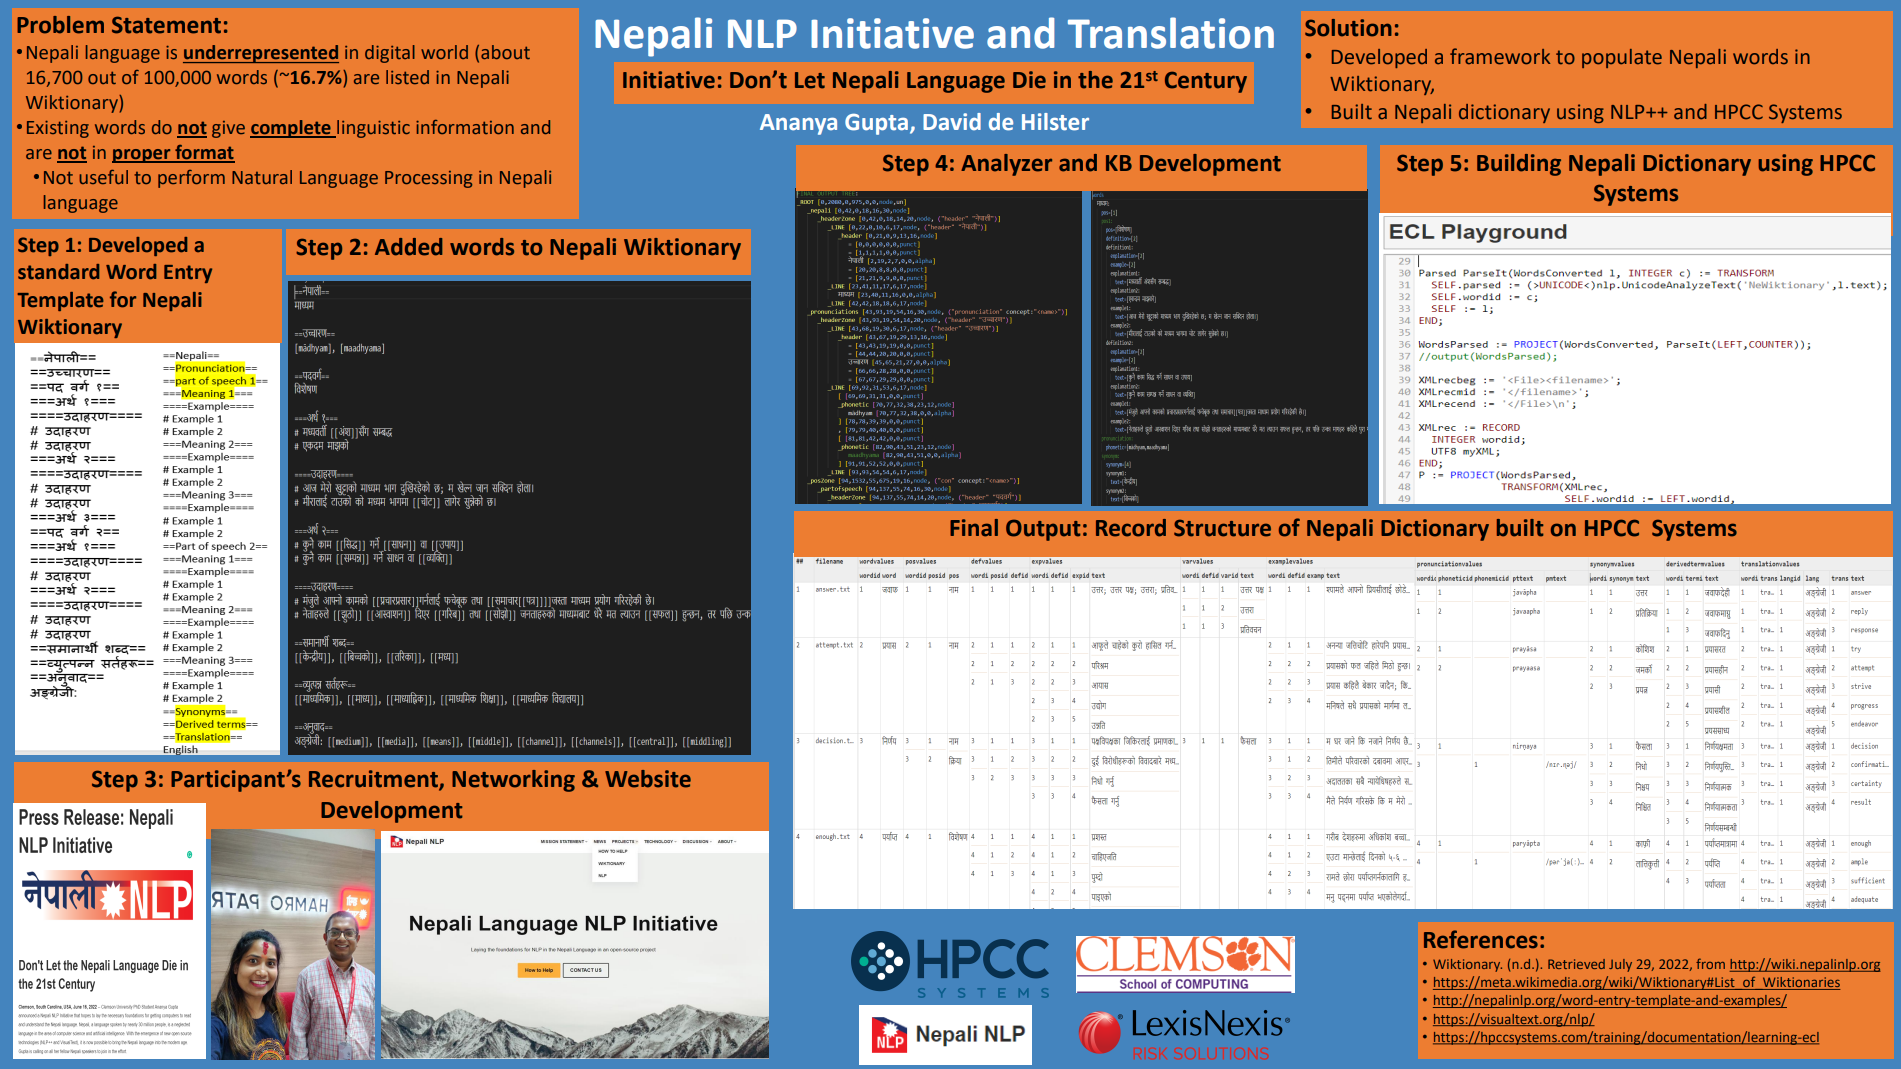Click the Nepali NLP flag logo at bottom

coord(889,1035)
